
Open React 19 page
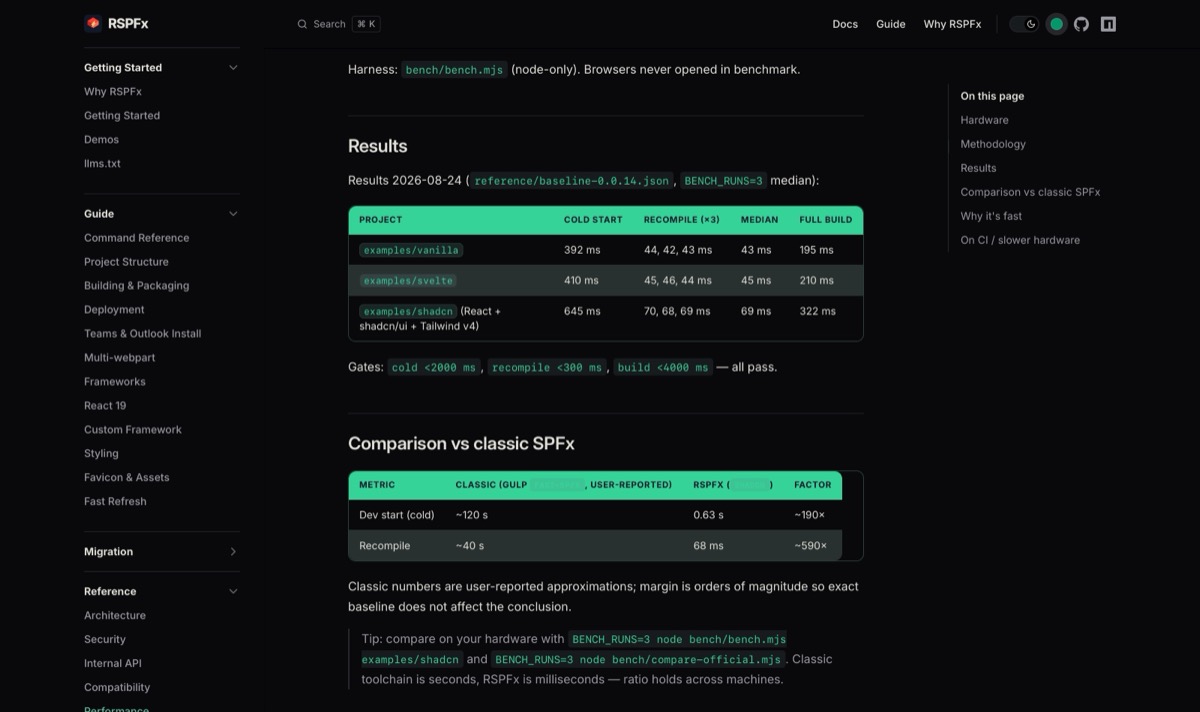click(x=105, y=406)
